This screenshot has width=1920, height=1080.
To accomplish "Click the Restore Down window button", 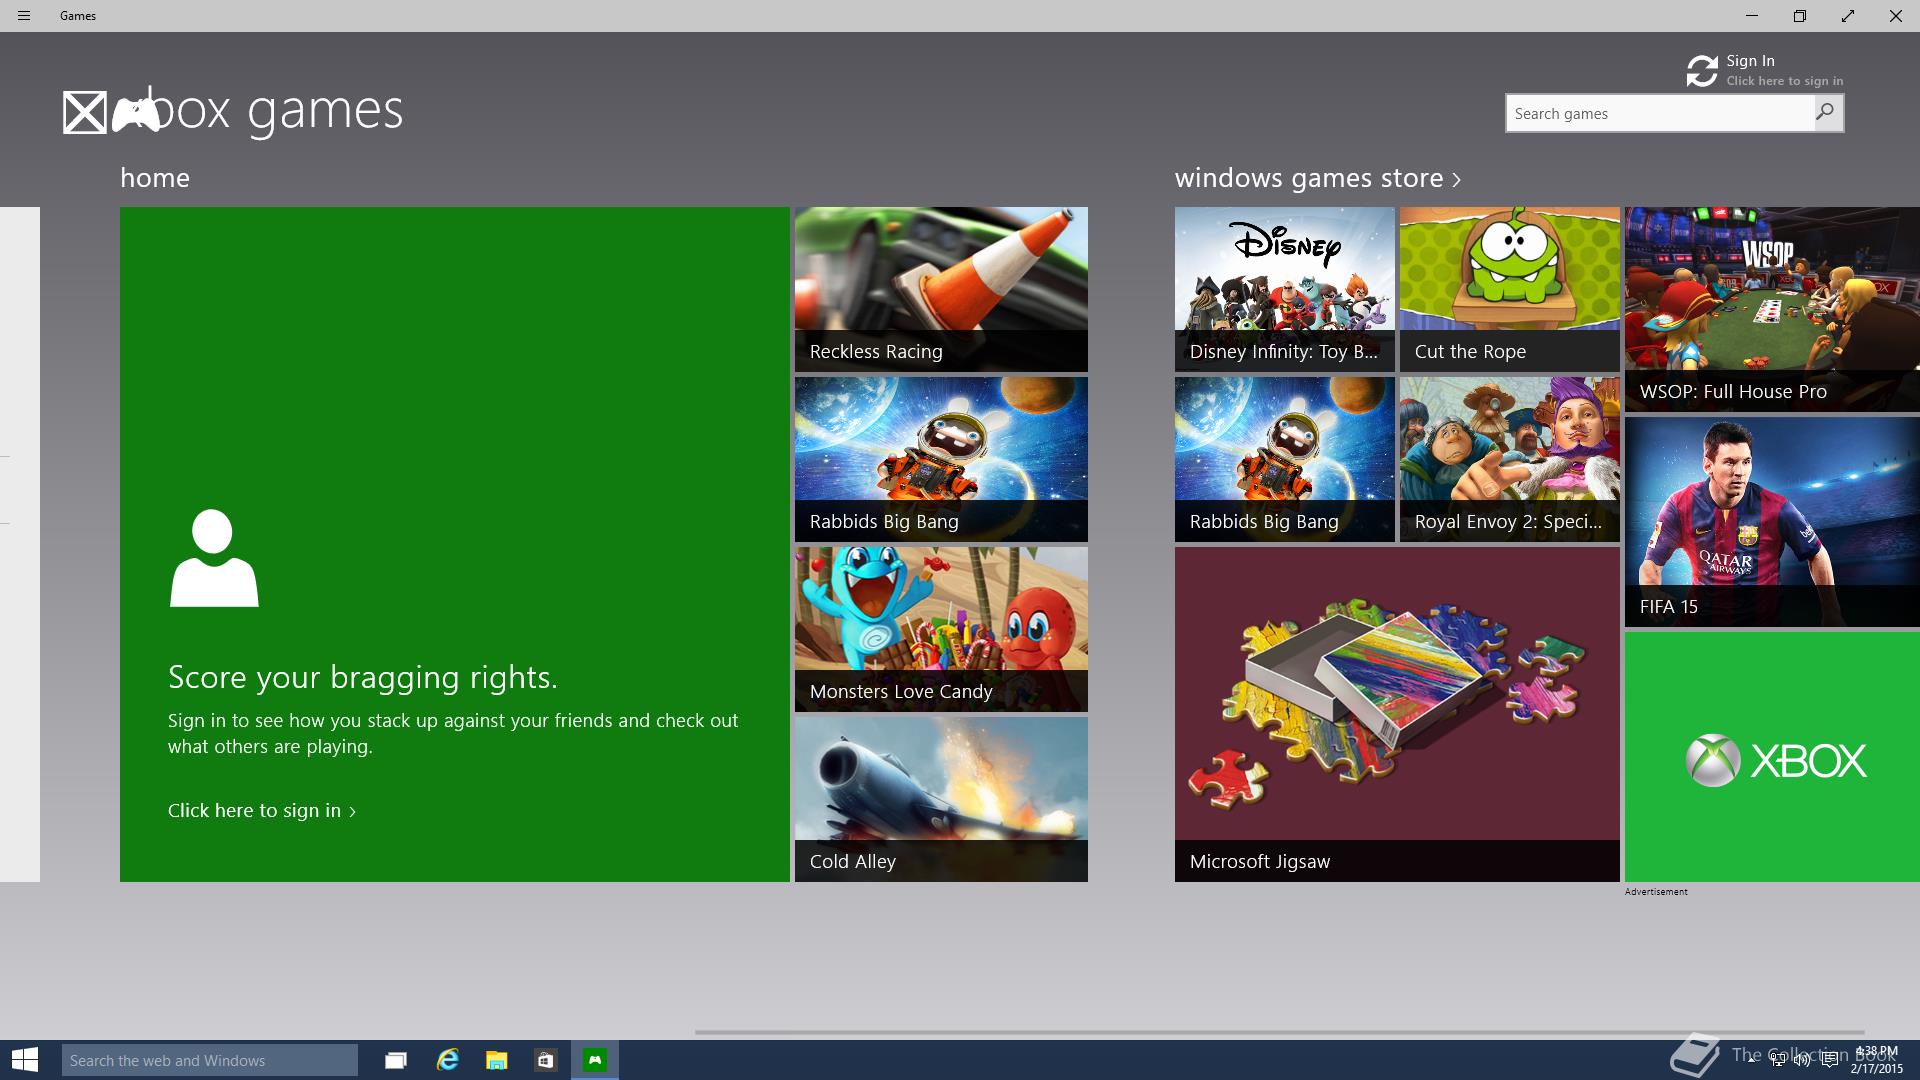I will [x=1800, y=16].
